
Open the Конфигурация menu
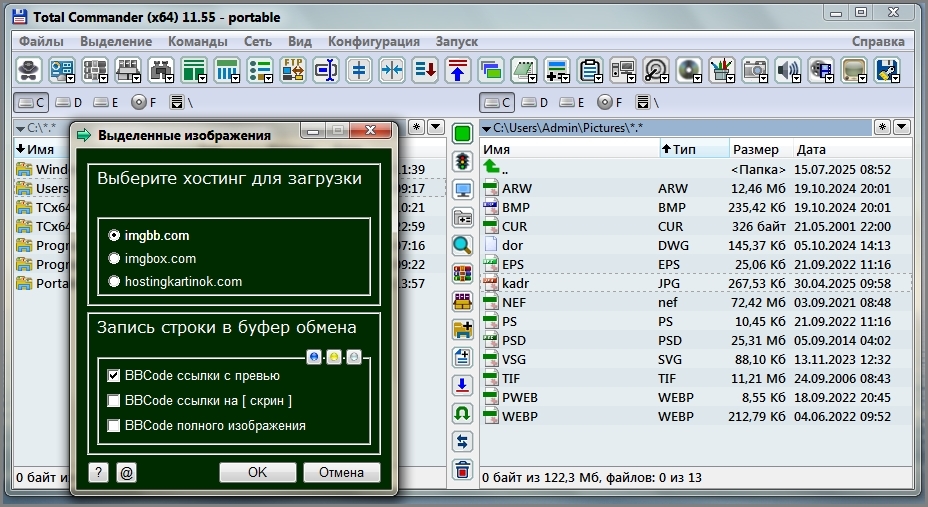(374, 41)
